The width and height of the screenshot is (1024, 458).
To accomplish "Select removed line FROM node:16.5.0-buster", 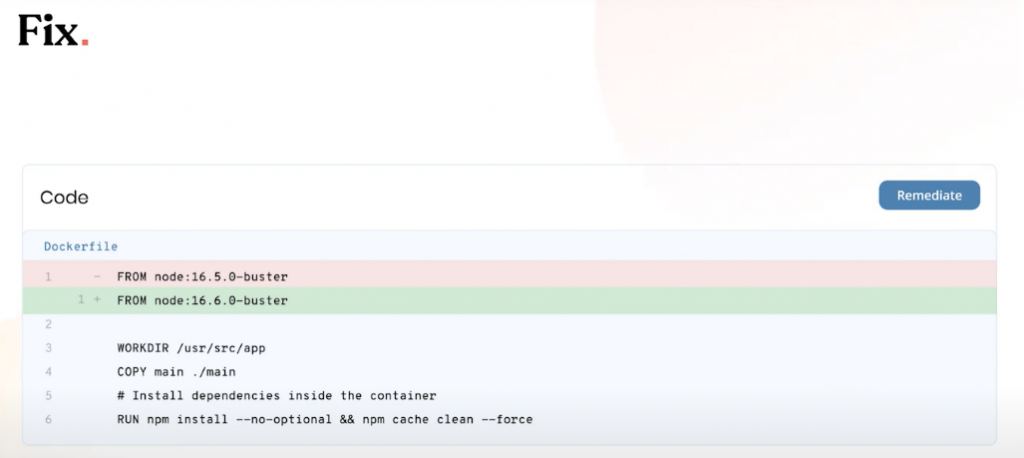I will 509,276.
